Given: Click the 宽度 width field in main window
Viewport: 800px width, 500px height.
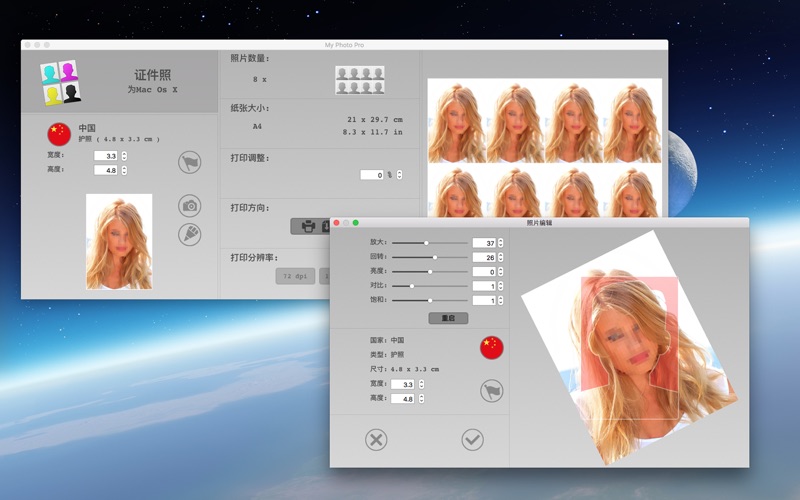Looking at the screenshot, I should click(x=104, y=156).
